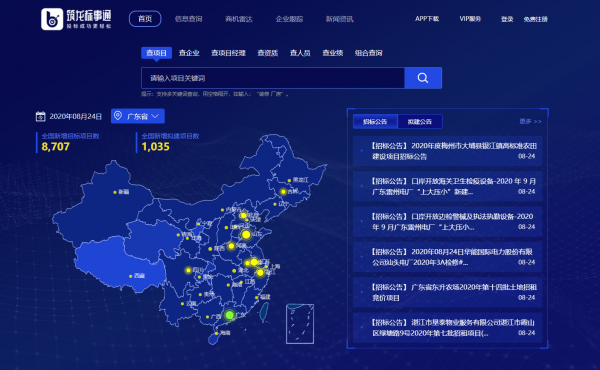The image size is (600, 370).
Task: Click the 免费注册 link
Action: pyautogui.click(x=535, y=19)
